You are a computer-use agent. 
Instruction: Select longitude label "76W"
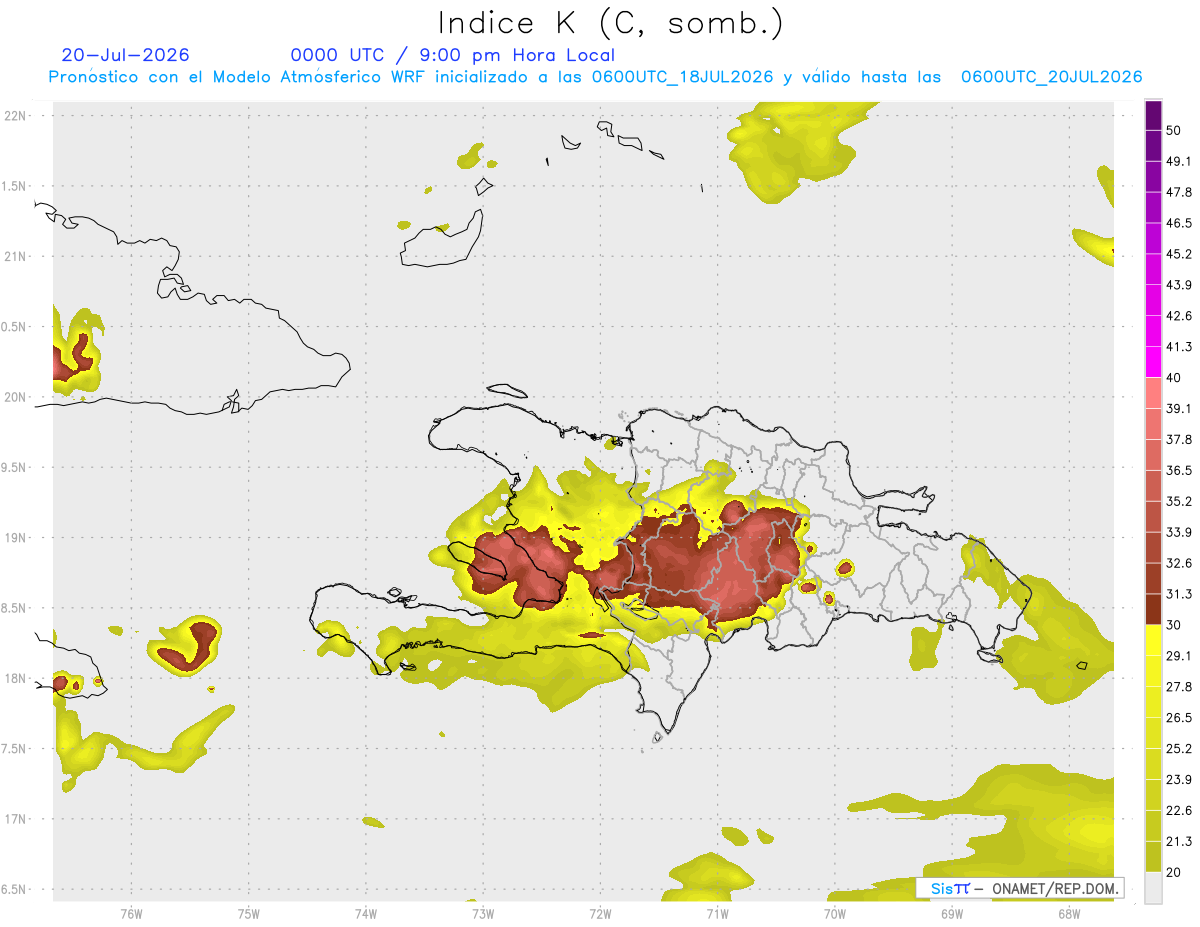[x=131, y=913]
